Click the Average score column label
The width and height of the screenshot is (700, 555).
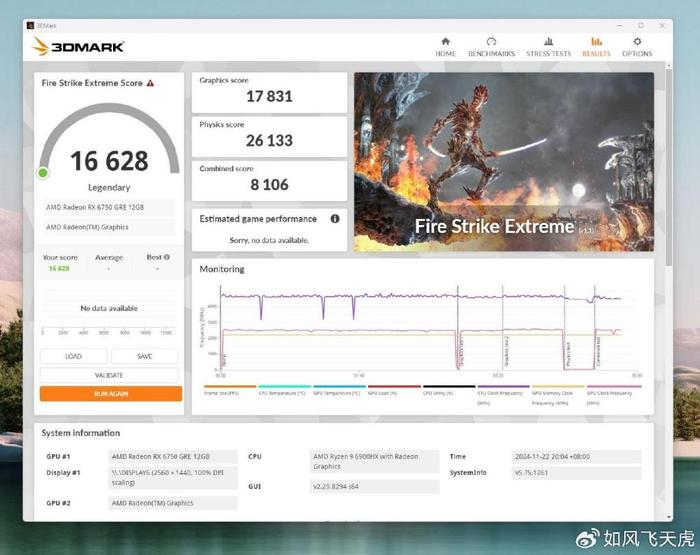(109, 258)
